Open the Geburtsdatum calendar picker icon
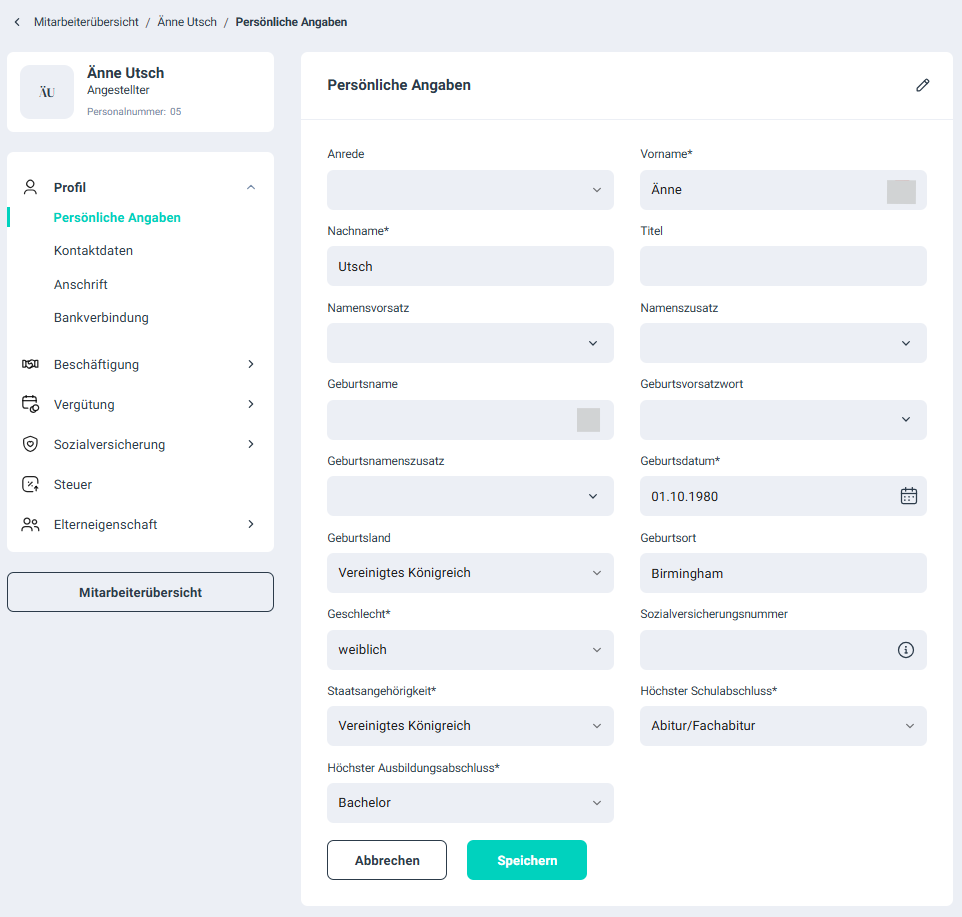The height and width of the screenshot is (917, 962). coord(908,496)
